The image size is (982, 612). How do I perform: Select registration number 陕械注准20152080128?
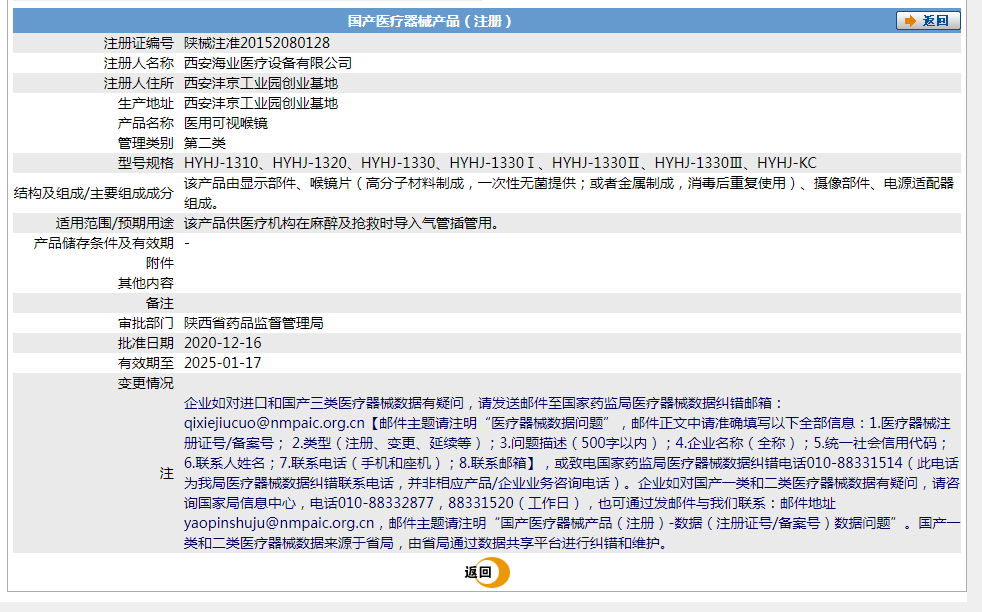pos(257,43)
